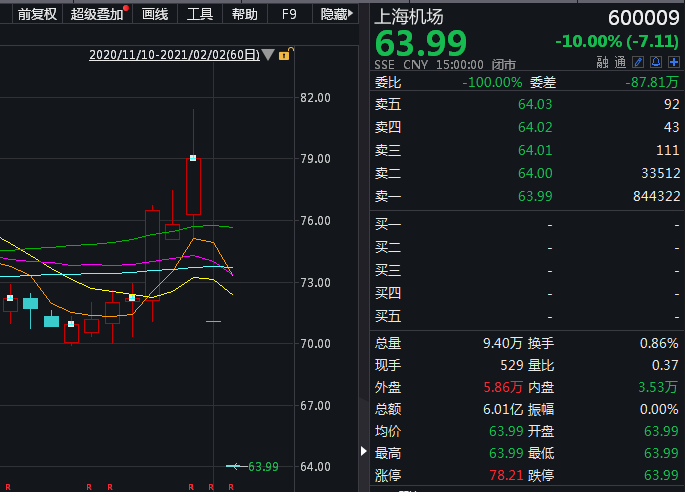This screenshot has width=685, height=492.
Task: Toggle the orange lock icon beside the date range
Action: [284, 55]
